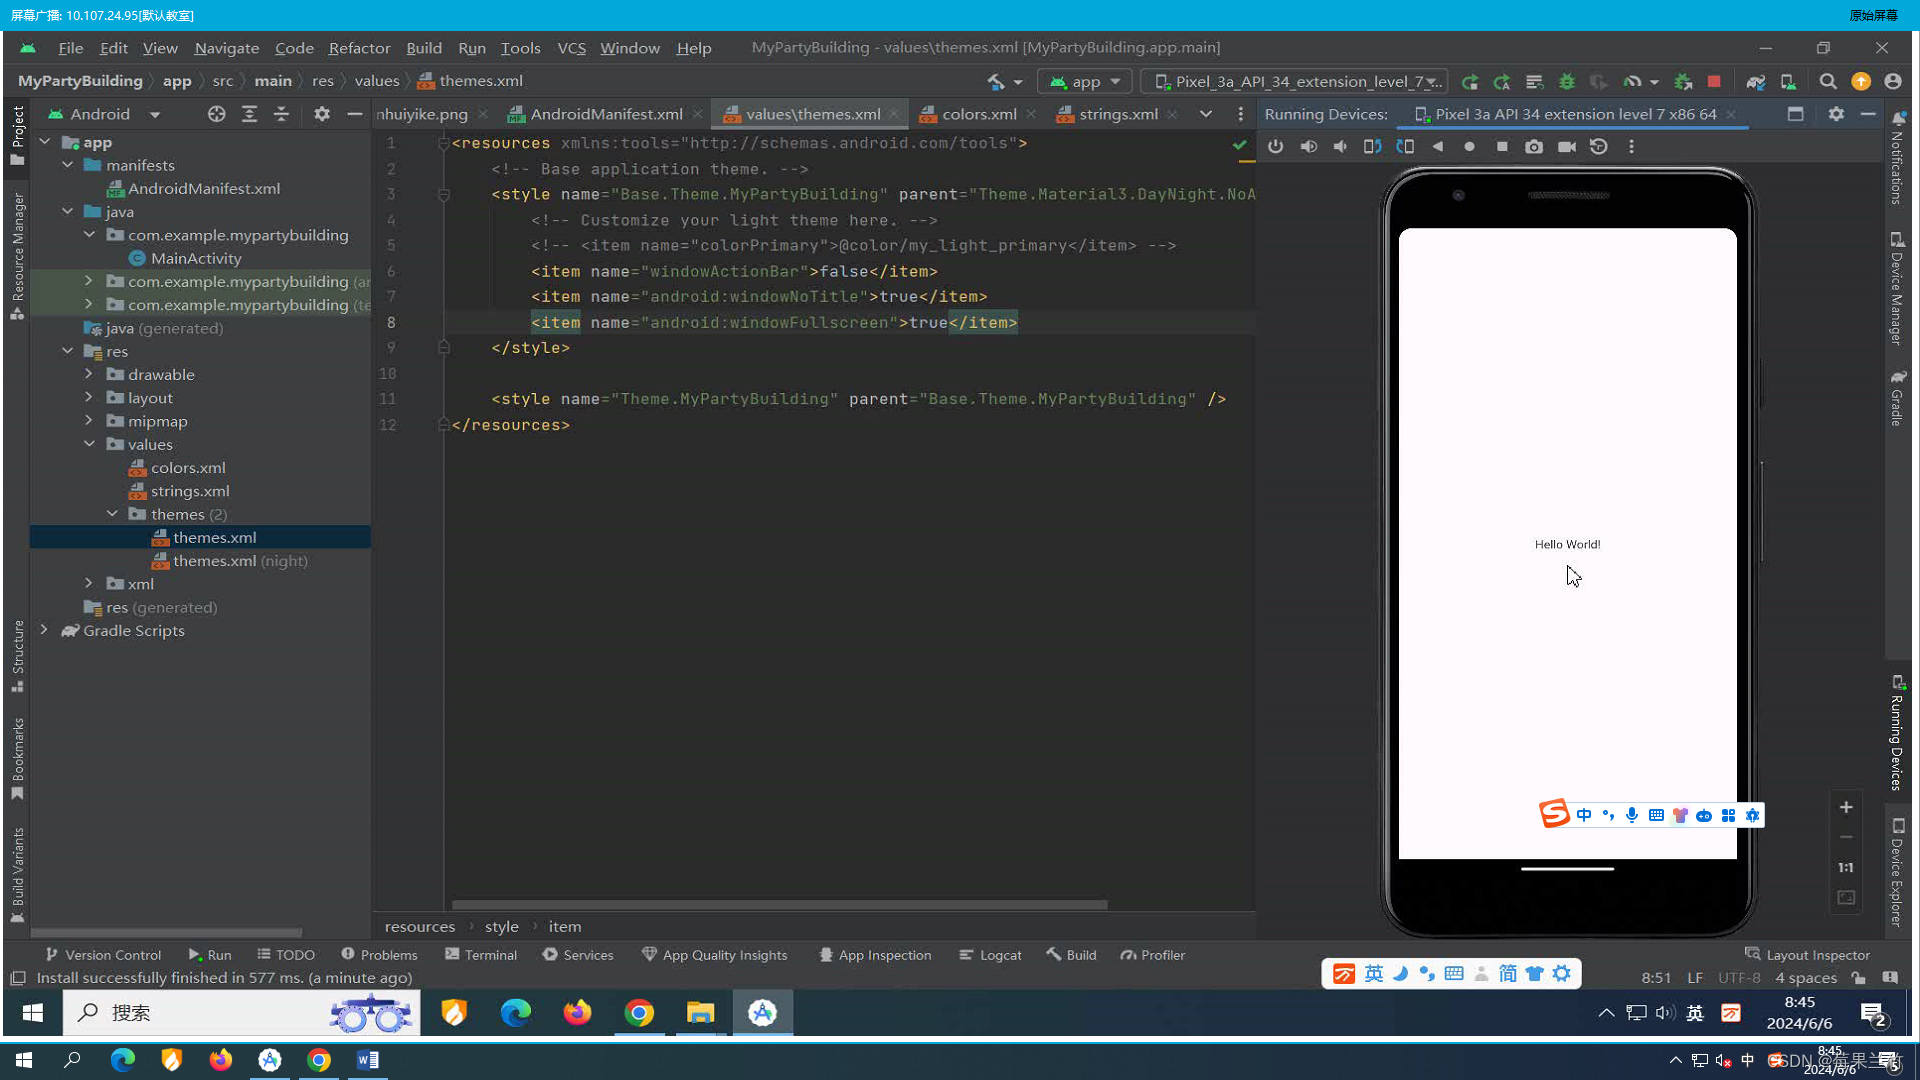Open the Refactor menu

[x=359, y=47]
